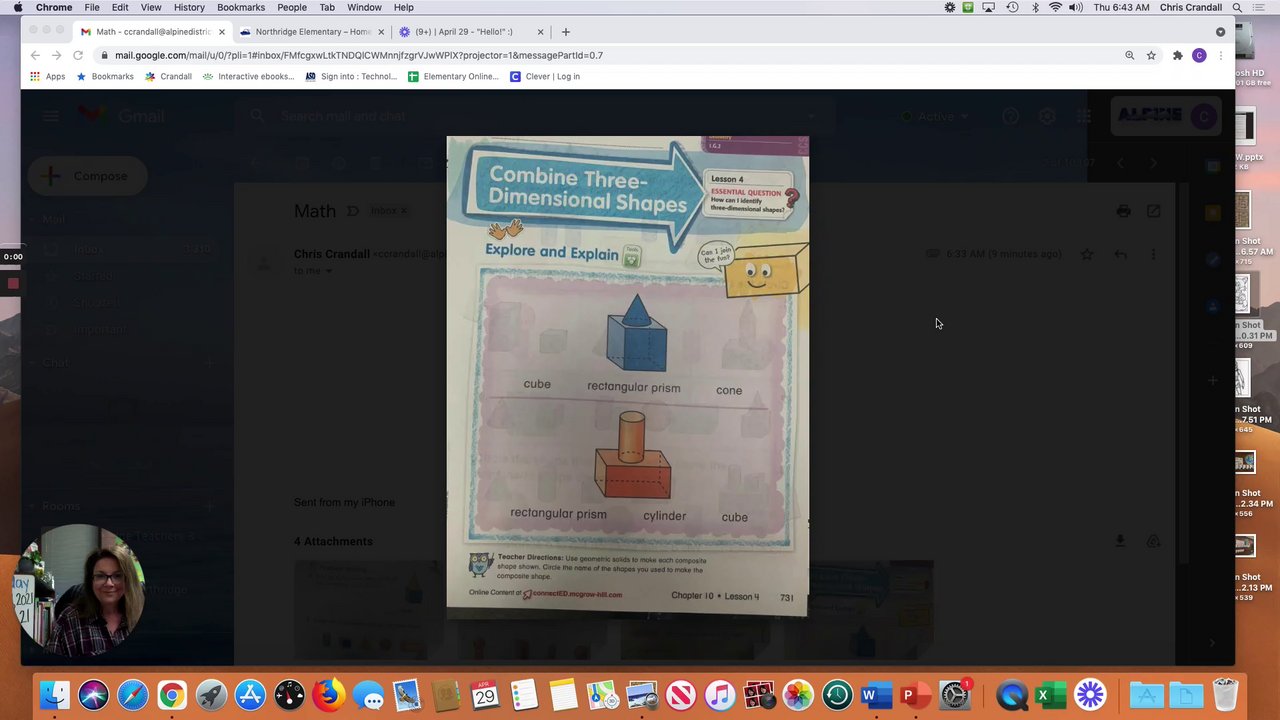Image resolution: width=1280 pixels, height=720 pixels.
Task: Click the open in new window icon
Action: point(1153,211)
